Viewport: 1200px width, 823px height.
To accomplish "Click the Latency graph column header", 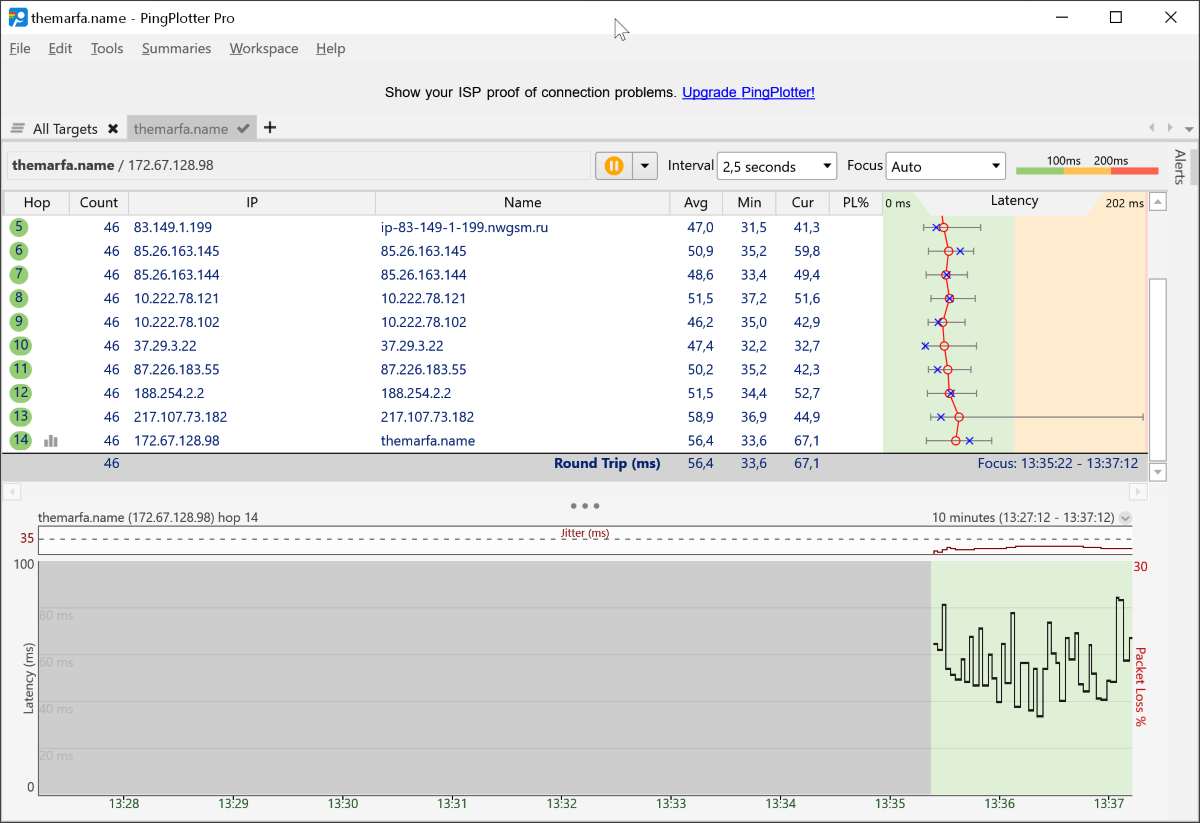I will 1014,201.
